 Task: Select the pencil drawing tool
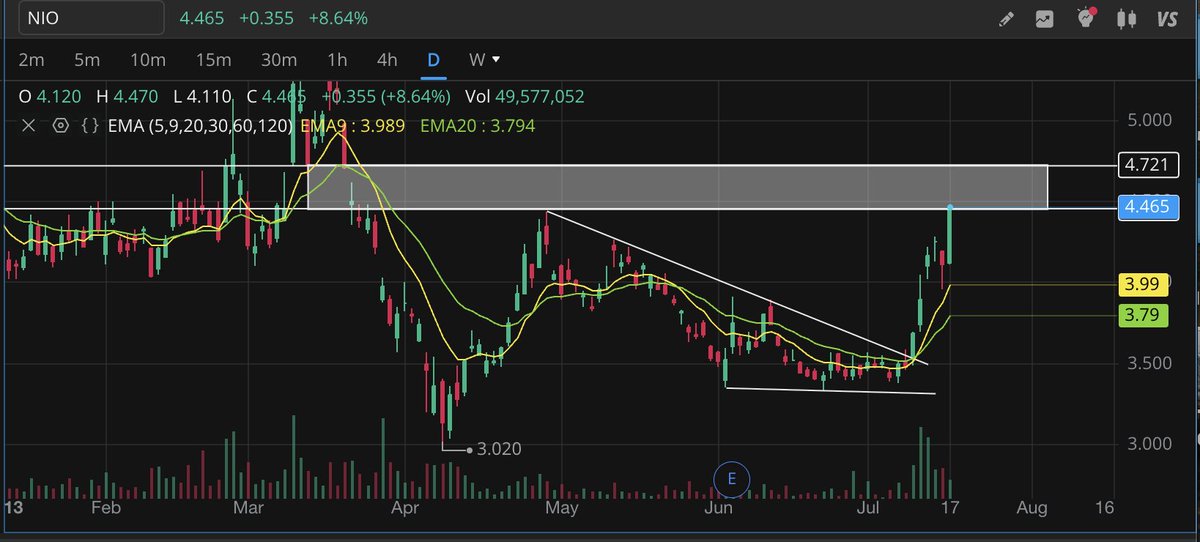[x=1007, y=18]
